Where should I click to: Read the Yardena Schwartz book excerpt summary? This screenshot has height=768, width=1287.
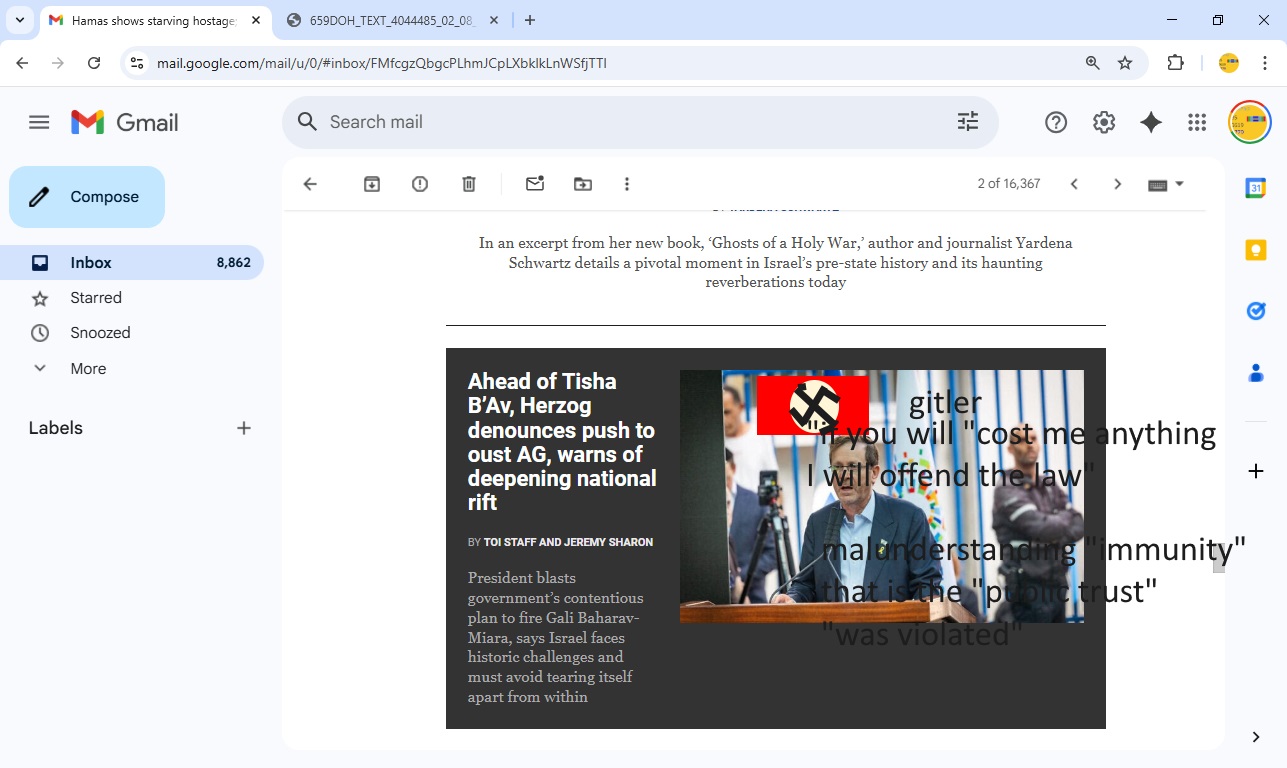coord(775,262)
